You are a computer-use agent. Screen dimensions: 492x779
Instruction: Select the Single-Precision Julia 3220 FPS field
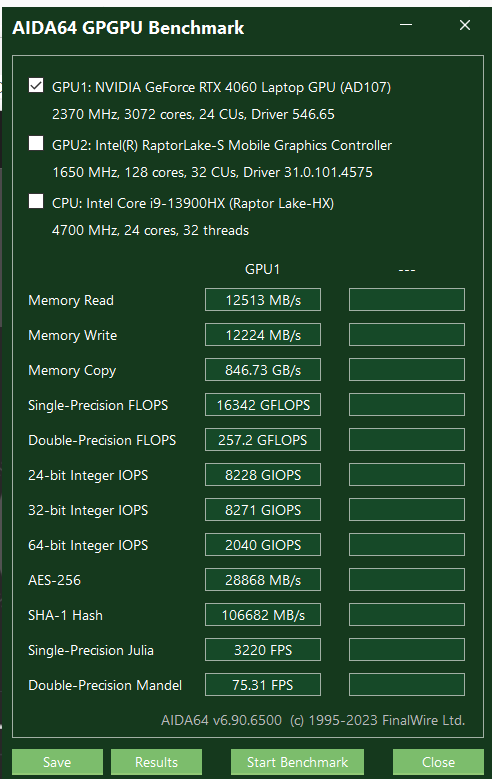[263, 650]
